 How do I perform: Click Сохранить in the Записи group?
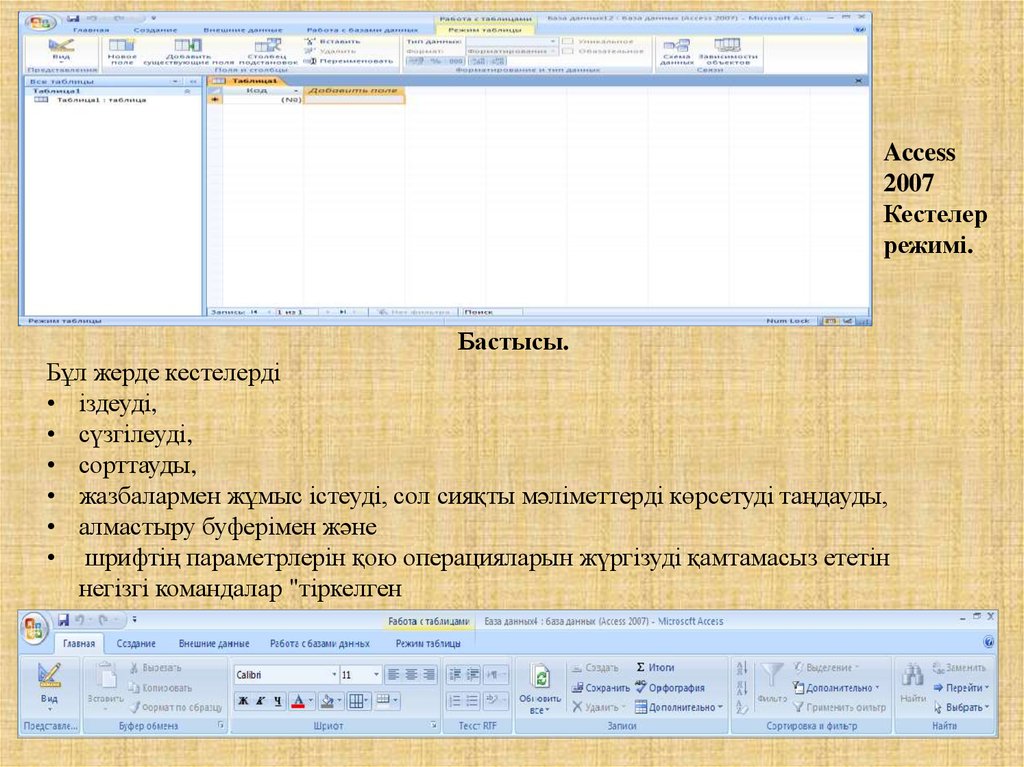[x=600, y=688]
